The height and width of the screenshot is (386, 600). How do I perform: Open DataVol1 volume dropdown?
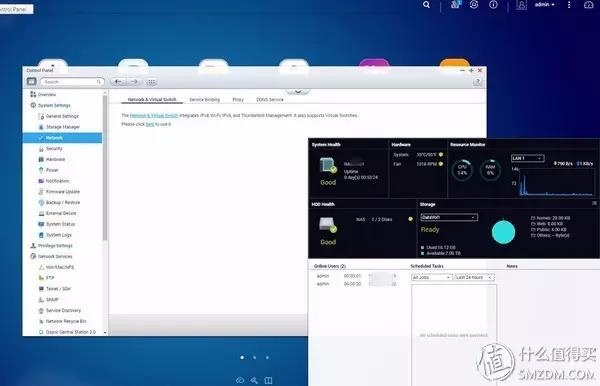point(449,217)
